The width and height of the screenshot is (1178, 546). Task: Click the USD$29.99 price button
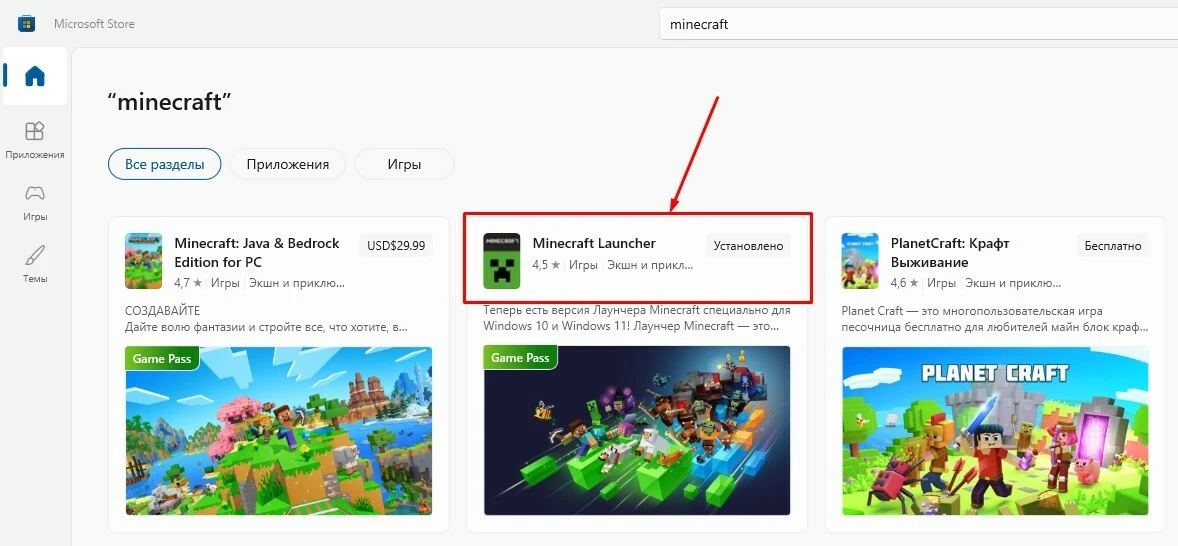(x=396, y=245)
